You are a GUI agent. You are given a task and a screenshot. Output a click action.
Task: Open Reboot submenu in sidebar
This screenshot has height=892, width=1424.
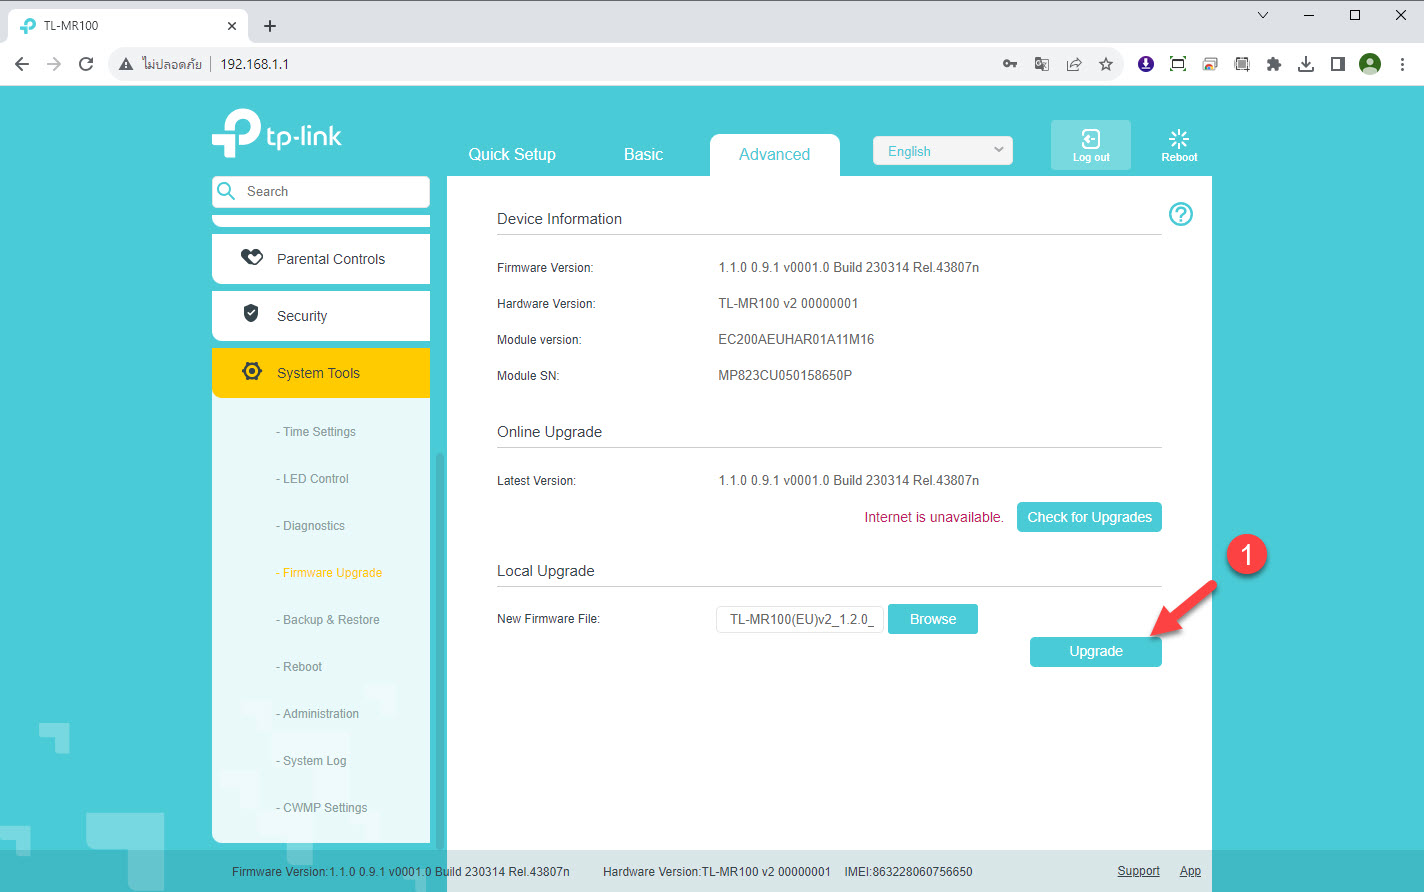tap(299, 667)
